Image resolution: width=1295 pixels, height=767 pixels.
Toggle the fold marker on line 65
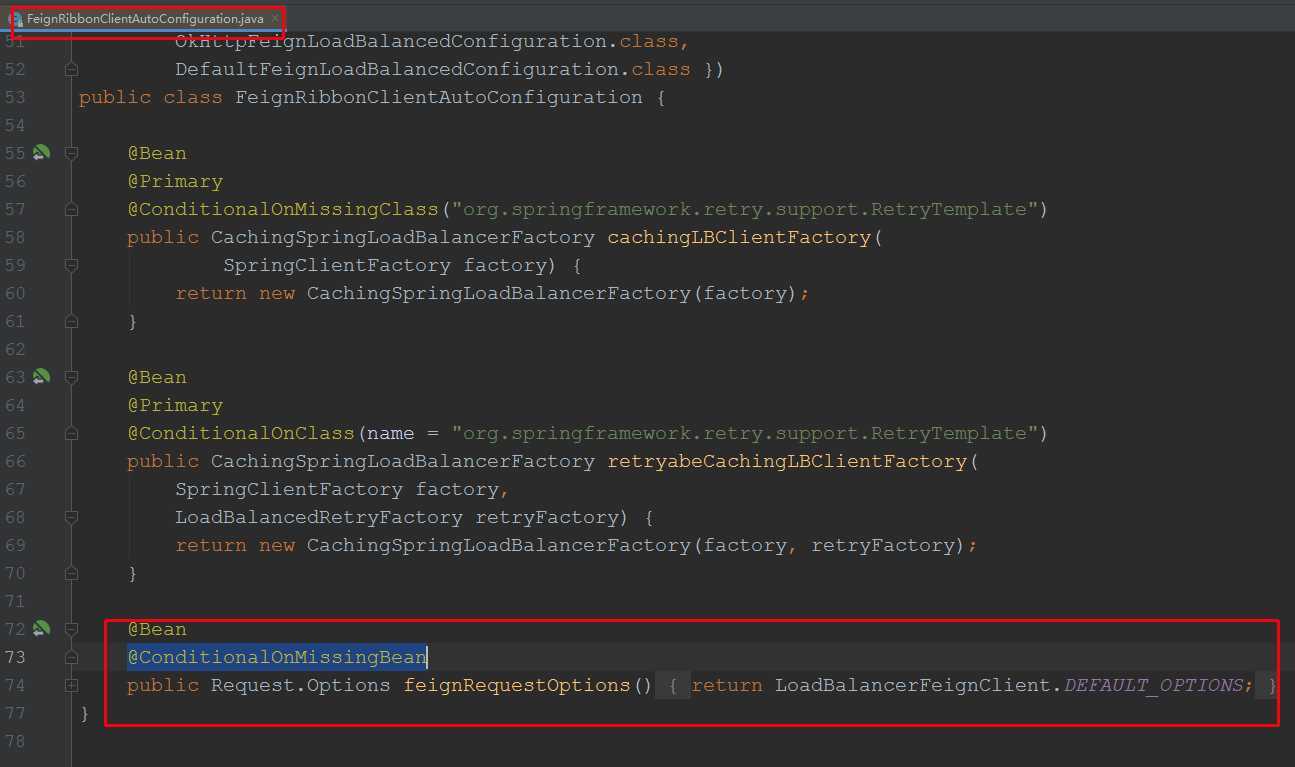click(x=71, y=433)
